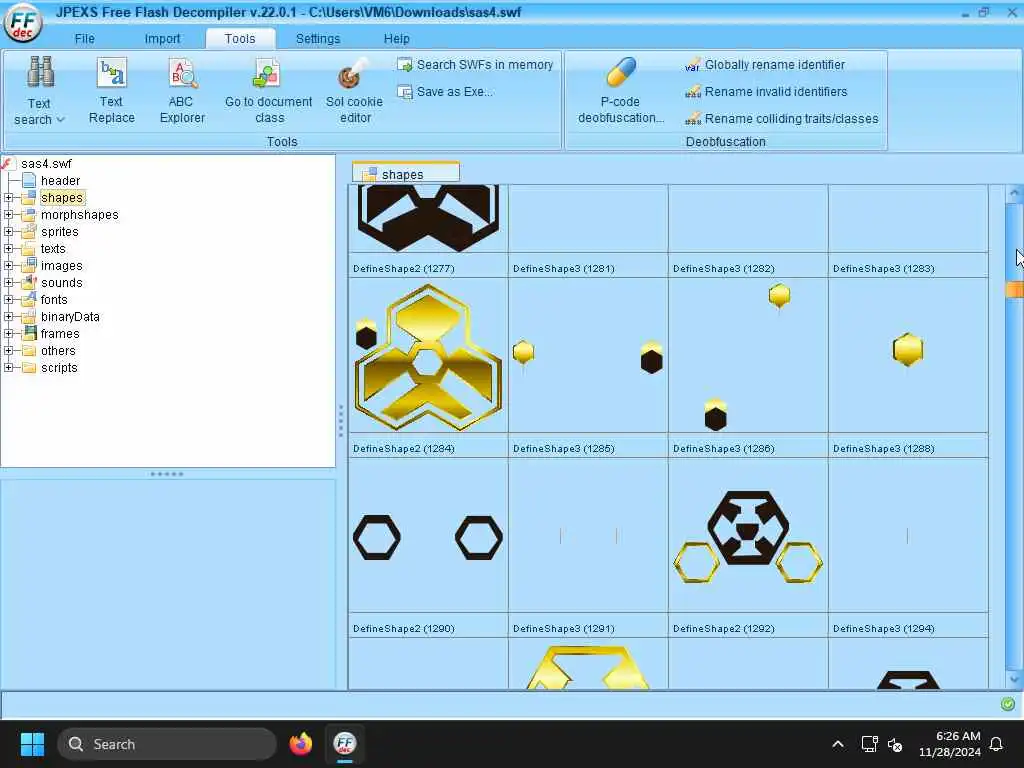Expand the morphshapes tree node

(x=8, y=214)
